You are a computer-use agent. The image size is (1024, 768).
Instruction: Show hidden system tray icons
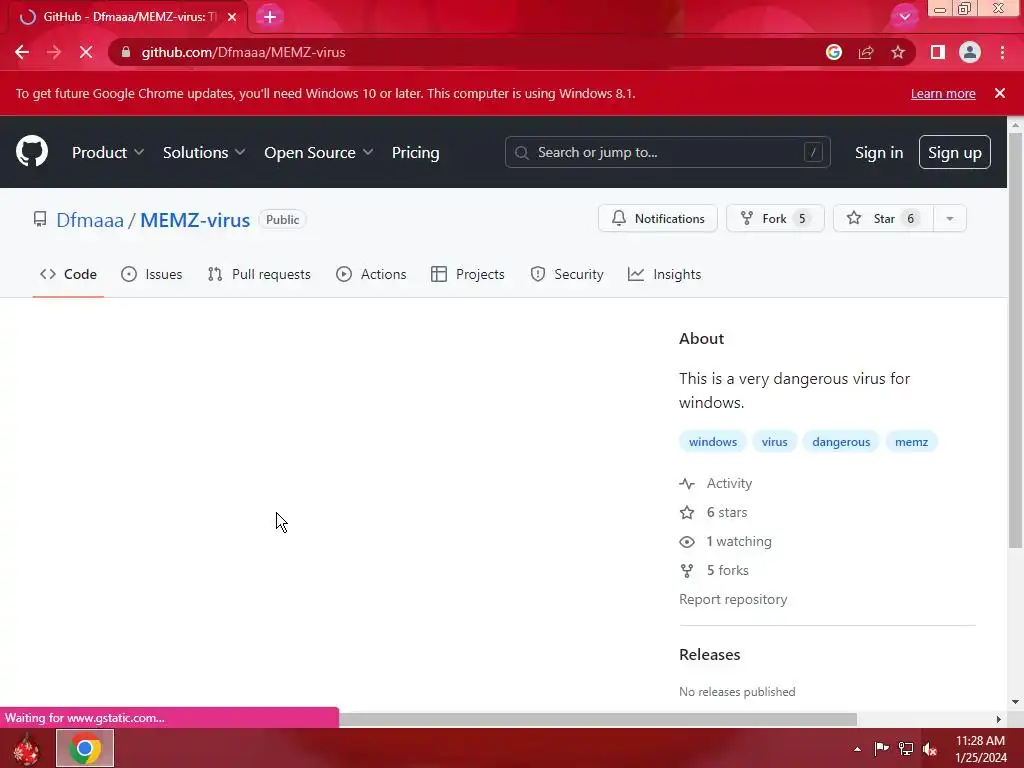tap(857, 749)
